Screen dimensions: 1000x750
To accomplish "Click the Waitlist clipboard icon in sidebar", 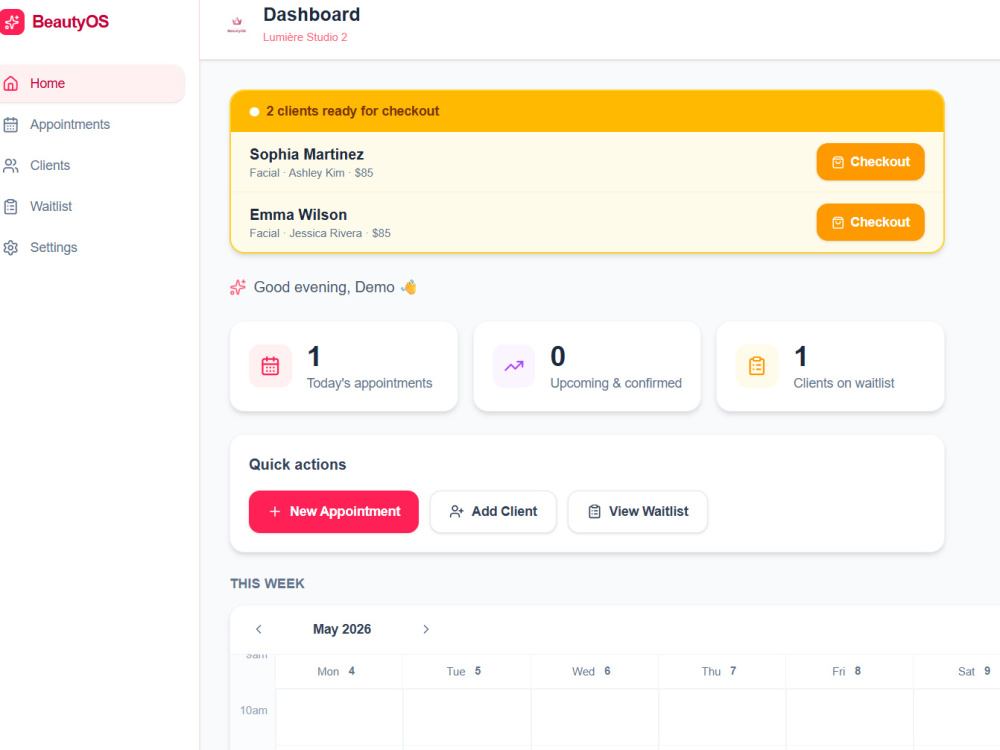I will coord(11,207).
